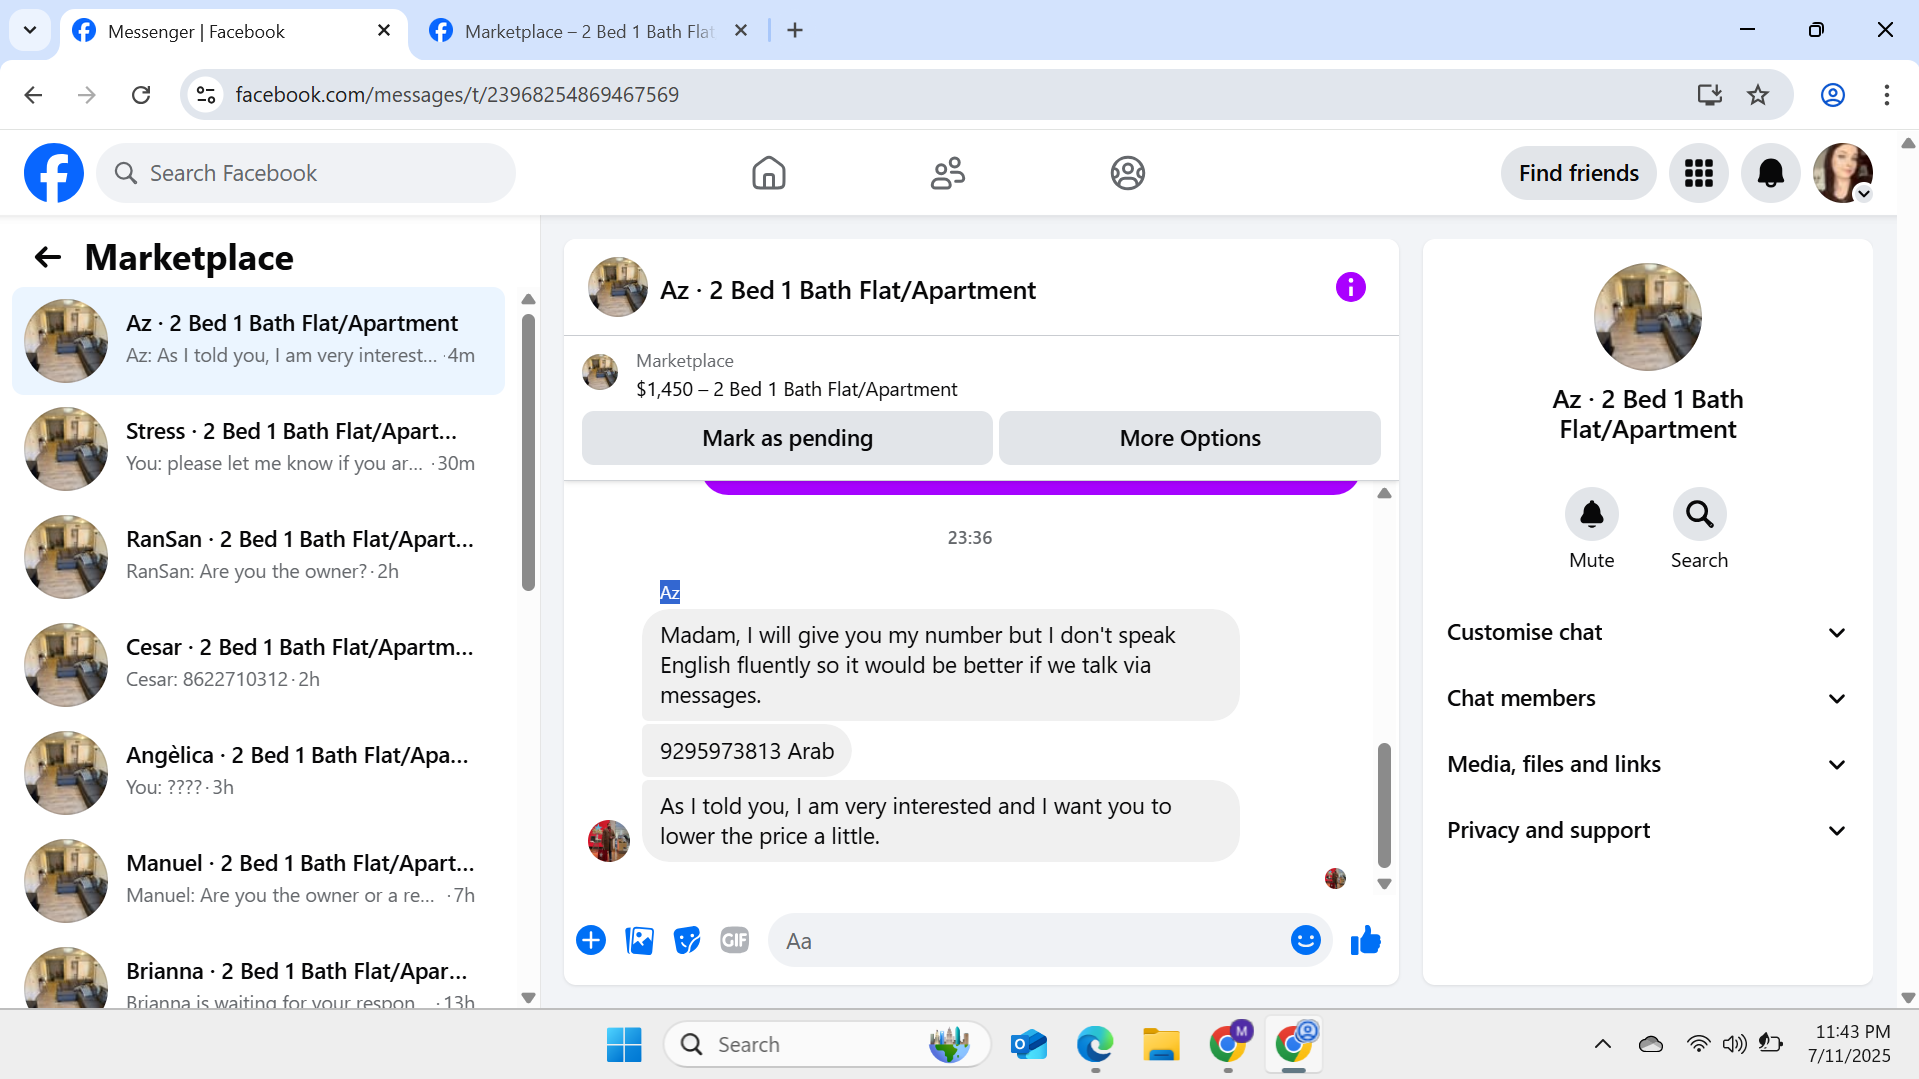Click the browser address bar URL
Viewport: 1919px width, 1079px height.
click(457, 95)
